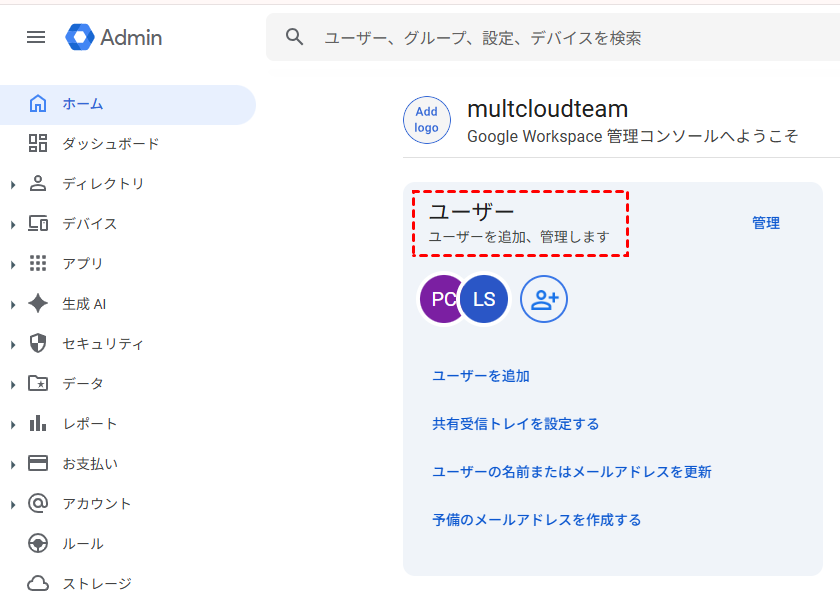Open ダッシュボード from the sidebar
840x593 pixels.
tap(110, 143)
